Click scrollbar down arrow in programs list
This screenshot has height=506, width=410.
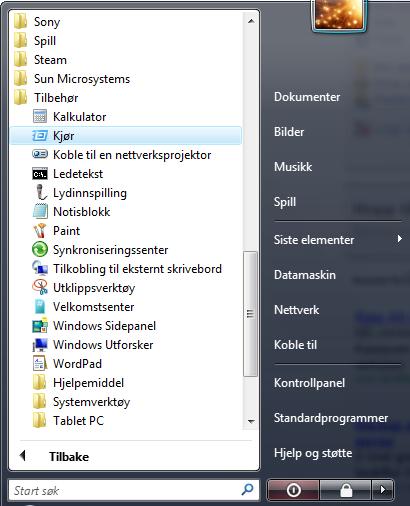251,421
